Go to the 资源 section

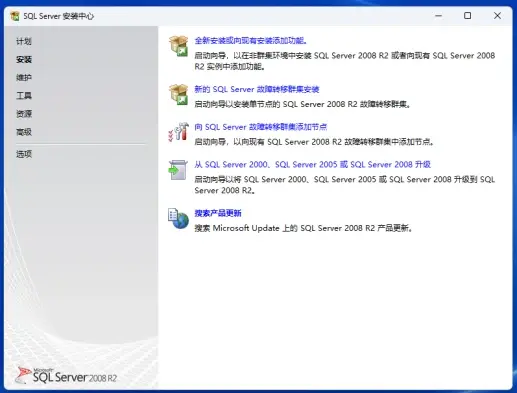pyautogui.click(x=24, y=114)
